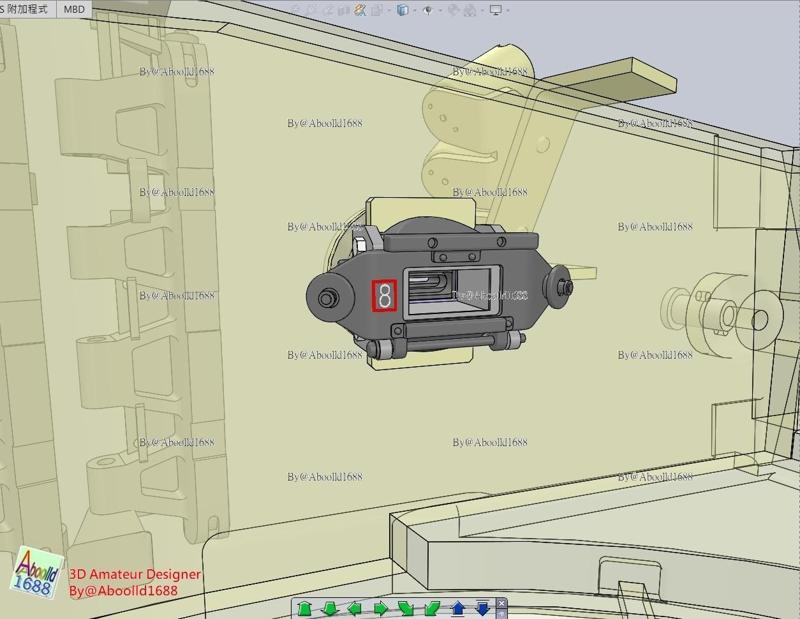Click the blue move-up arrow
The height and width of the screenshot is (619, 800).
click(458, 608)
